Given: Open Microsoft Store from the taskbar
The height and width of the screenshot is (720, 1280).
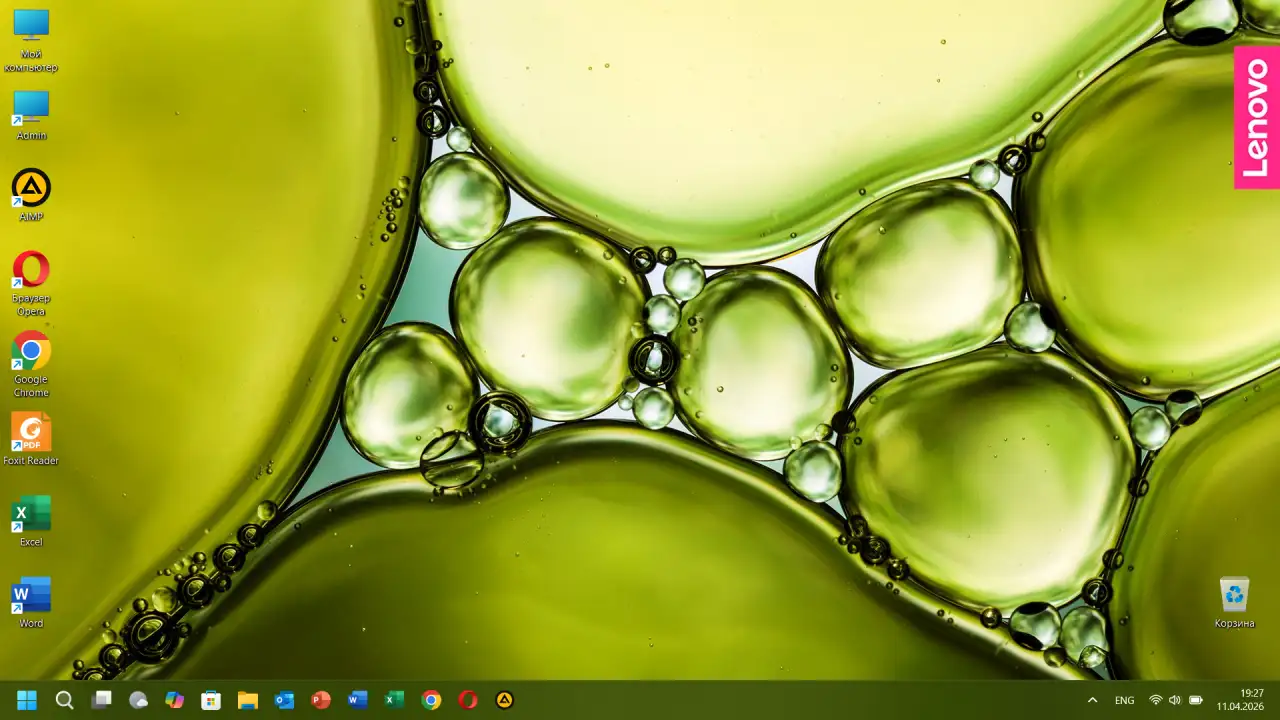Looking at the screenshot, I should pos(211,700).
